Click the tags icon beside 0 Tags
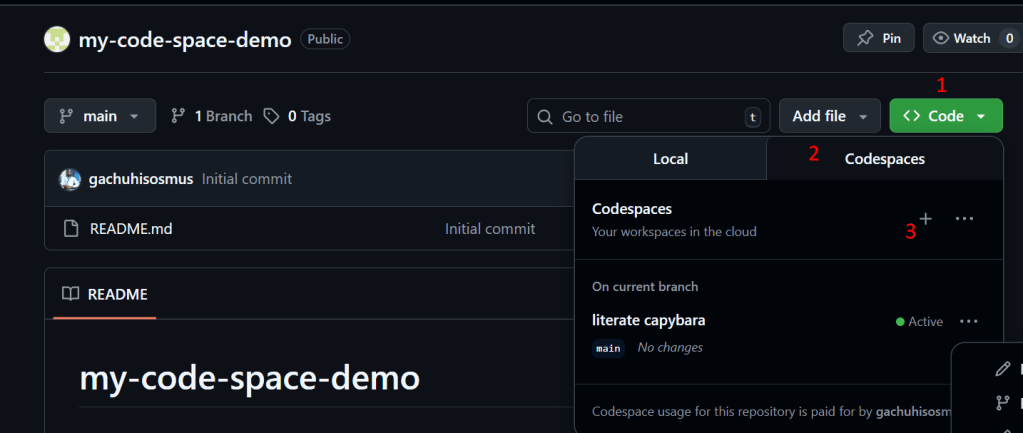 click(x=271, y=116)
